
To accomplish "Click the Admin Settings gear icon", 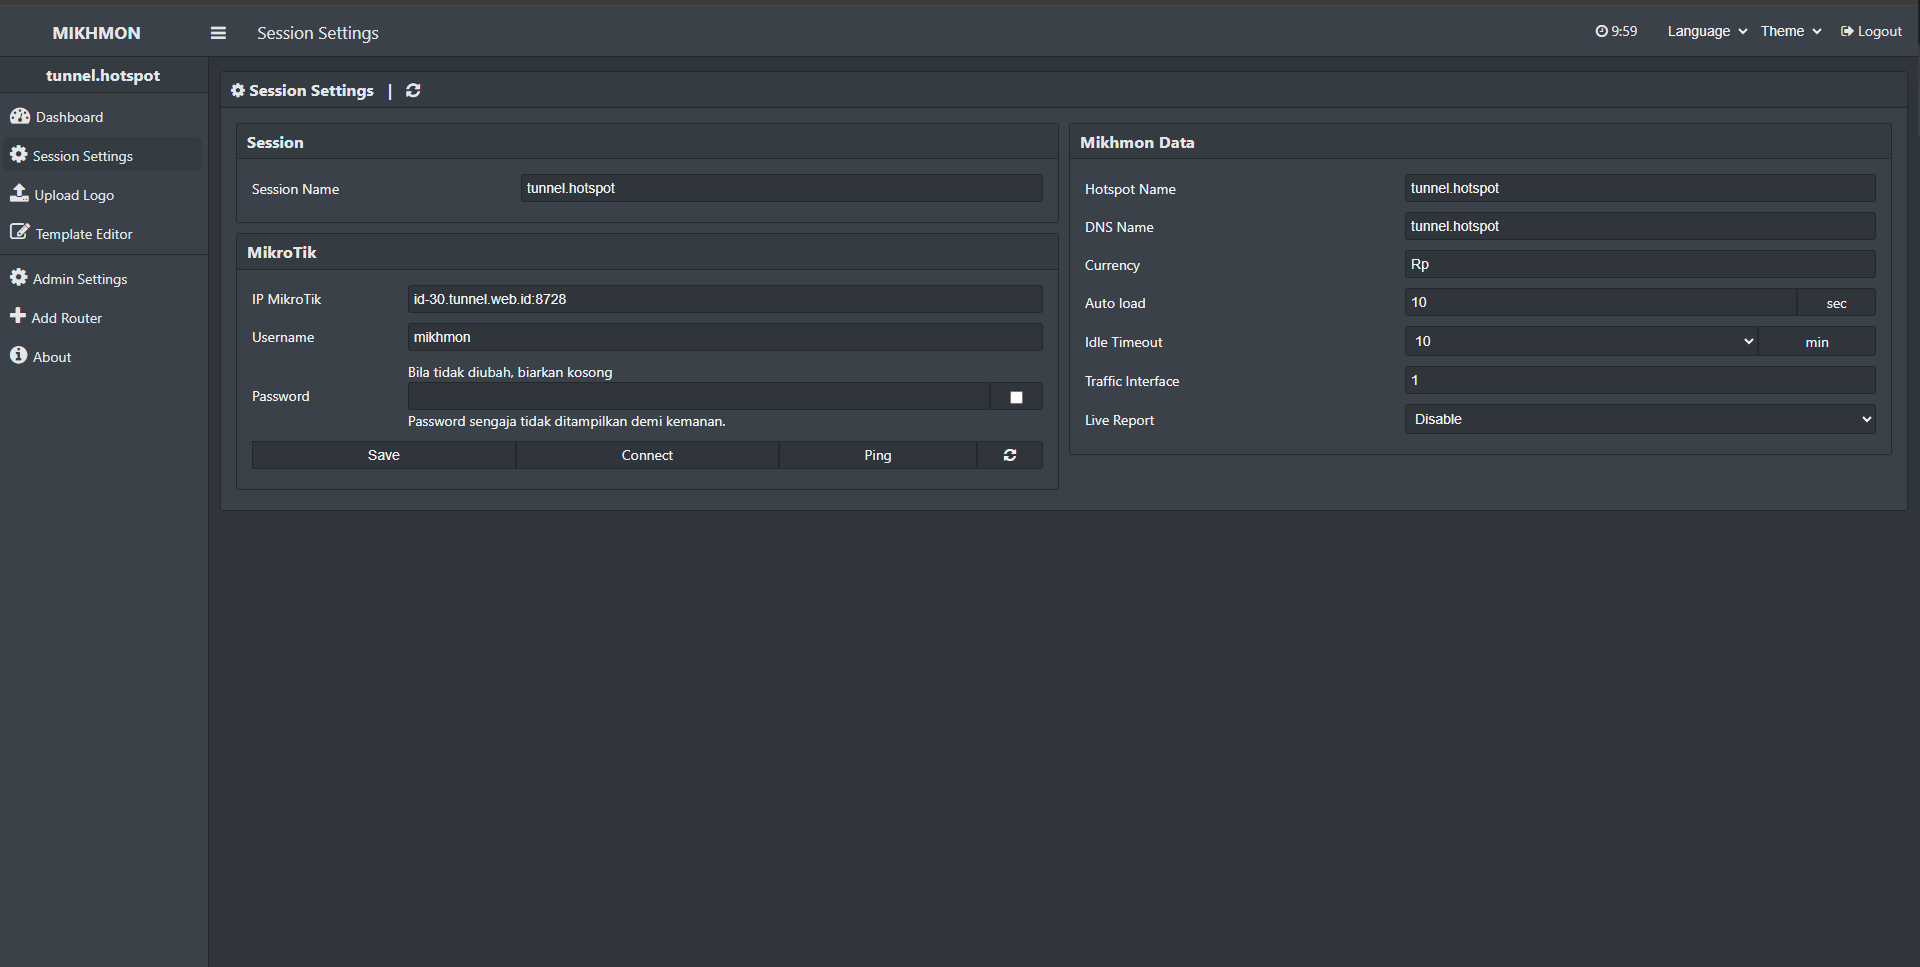I will 18,278.
